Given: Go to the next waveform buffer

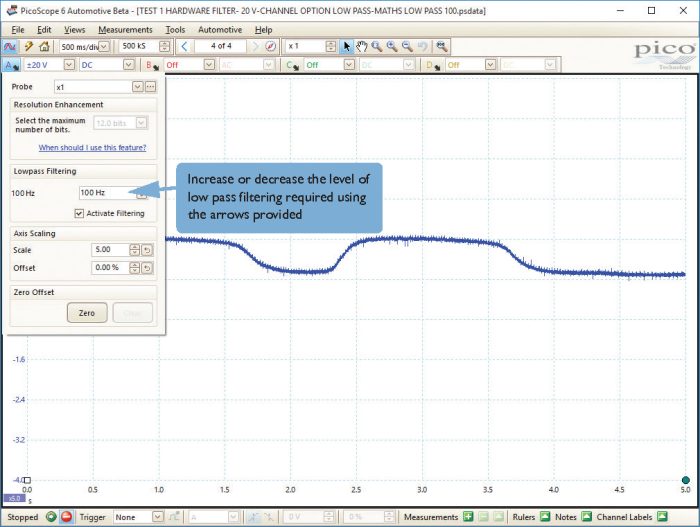Looking at the screenshot, I should (255, 46).
